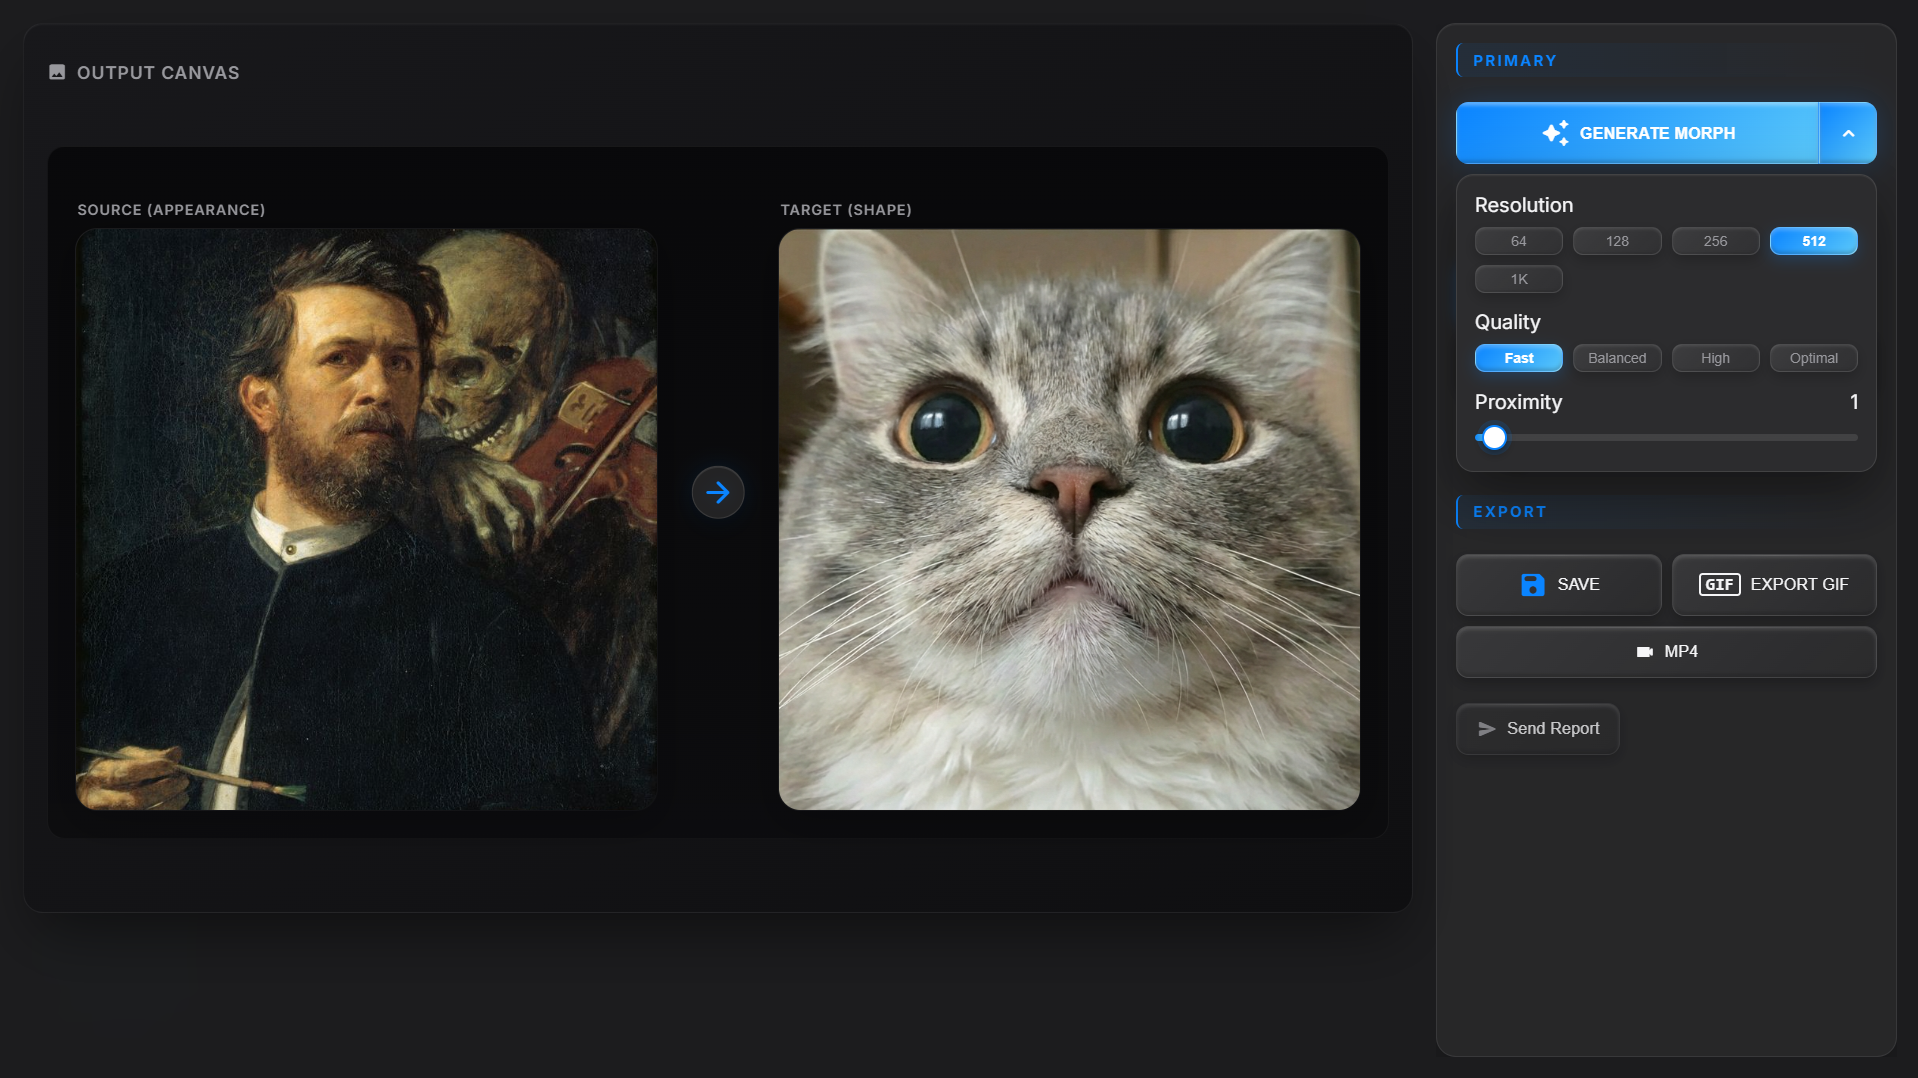Viewport: 1918px width, 1078px height.
Task: Open the Send Report button
Action: [x=1537, y=729]
